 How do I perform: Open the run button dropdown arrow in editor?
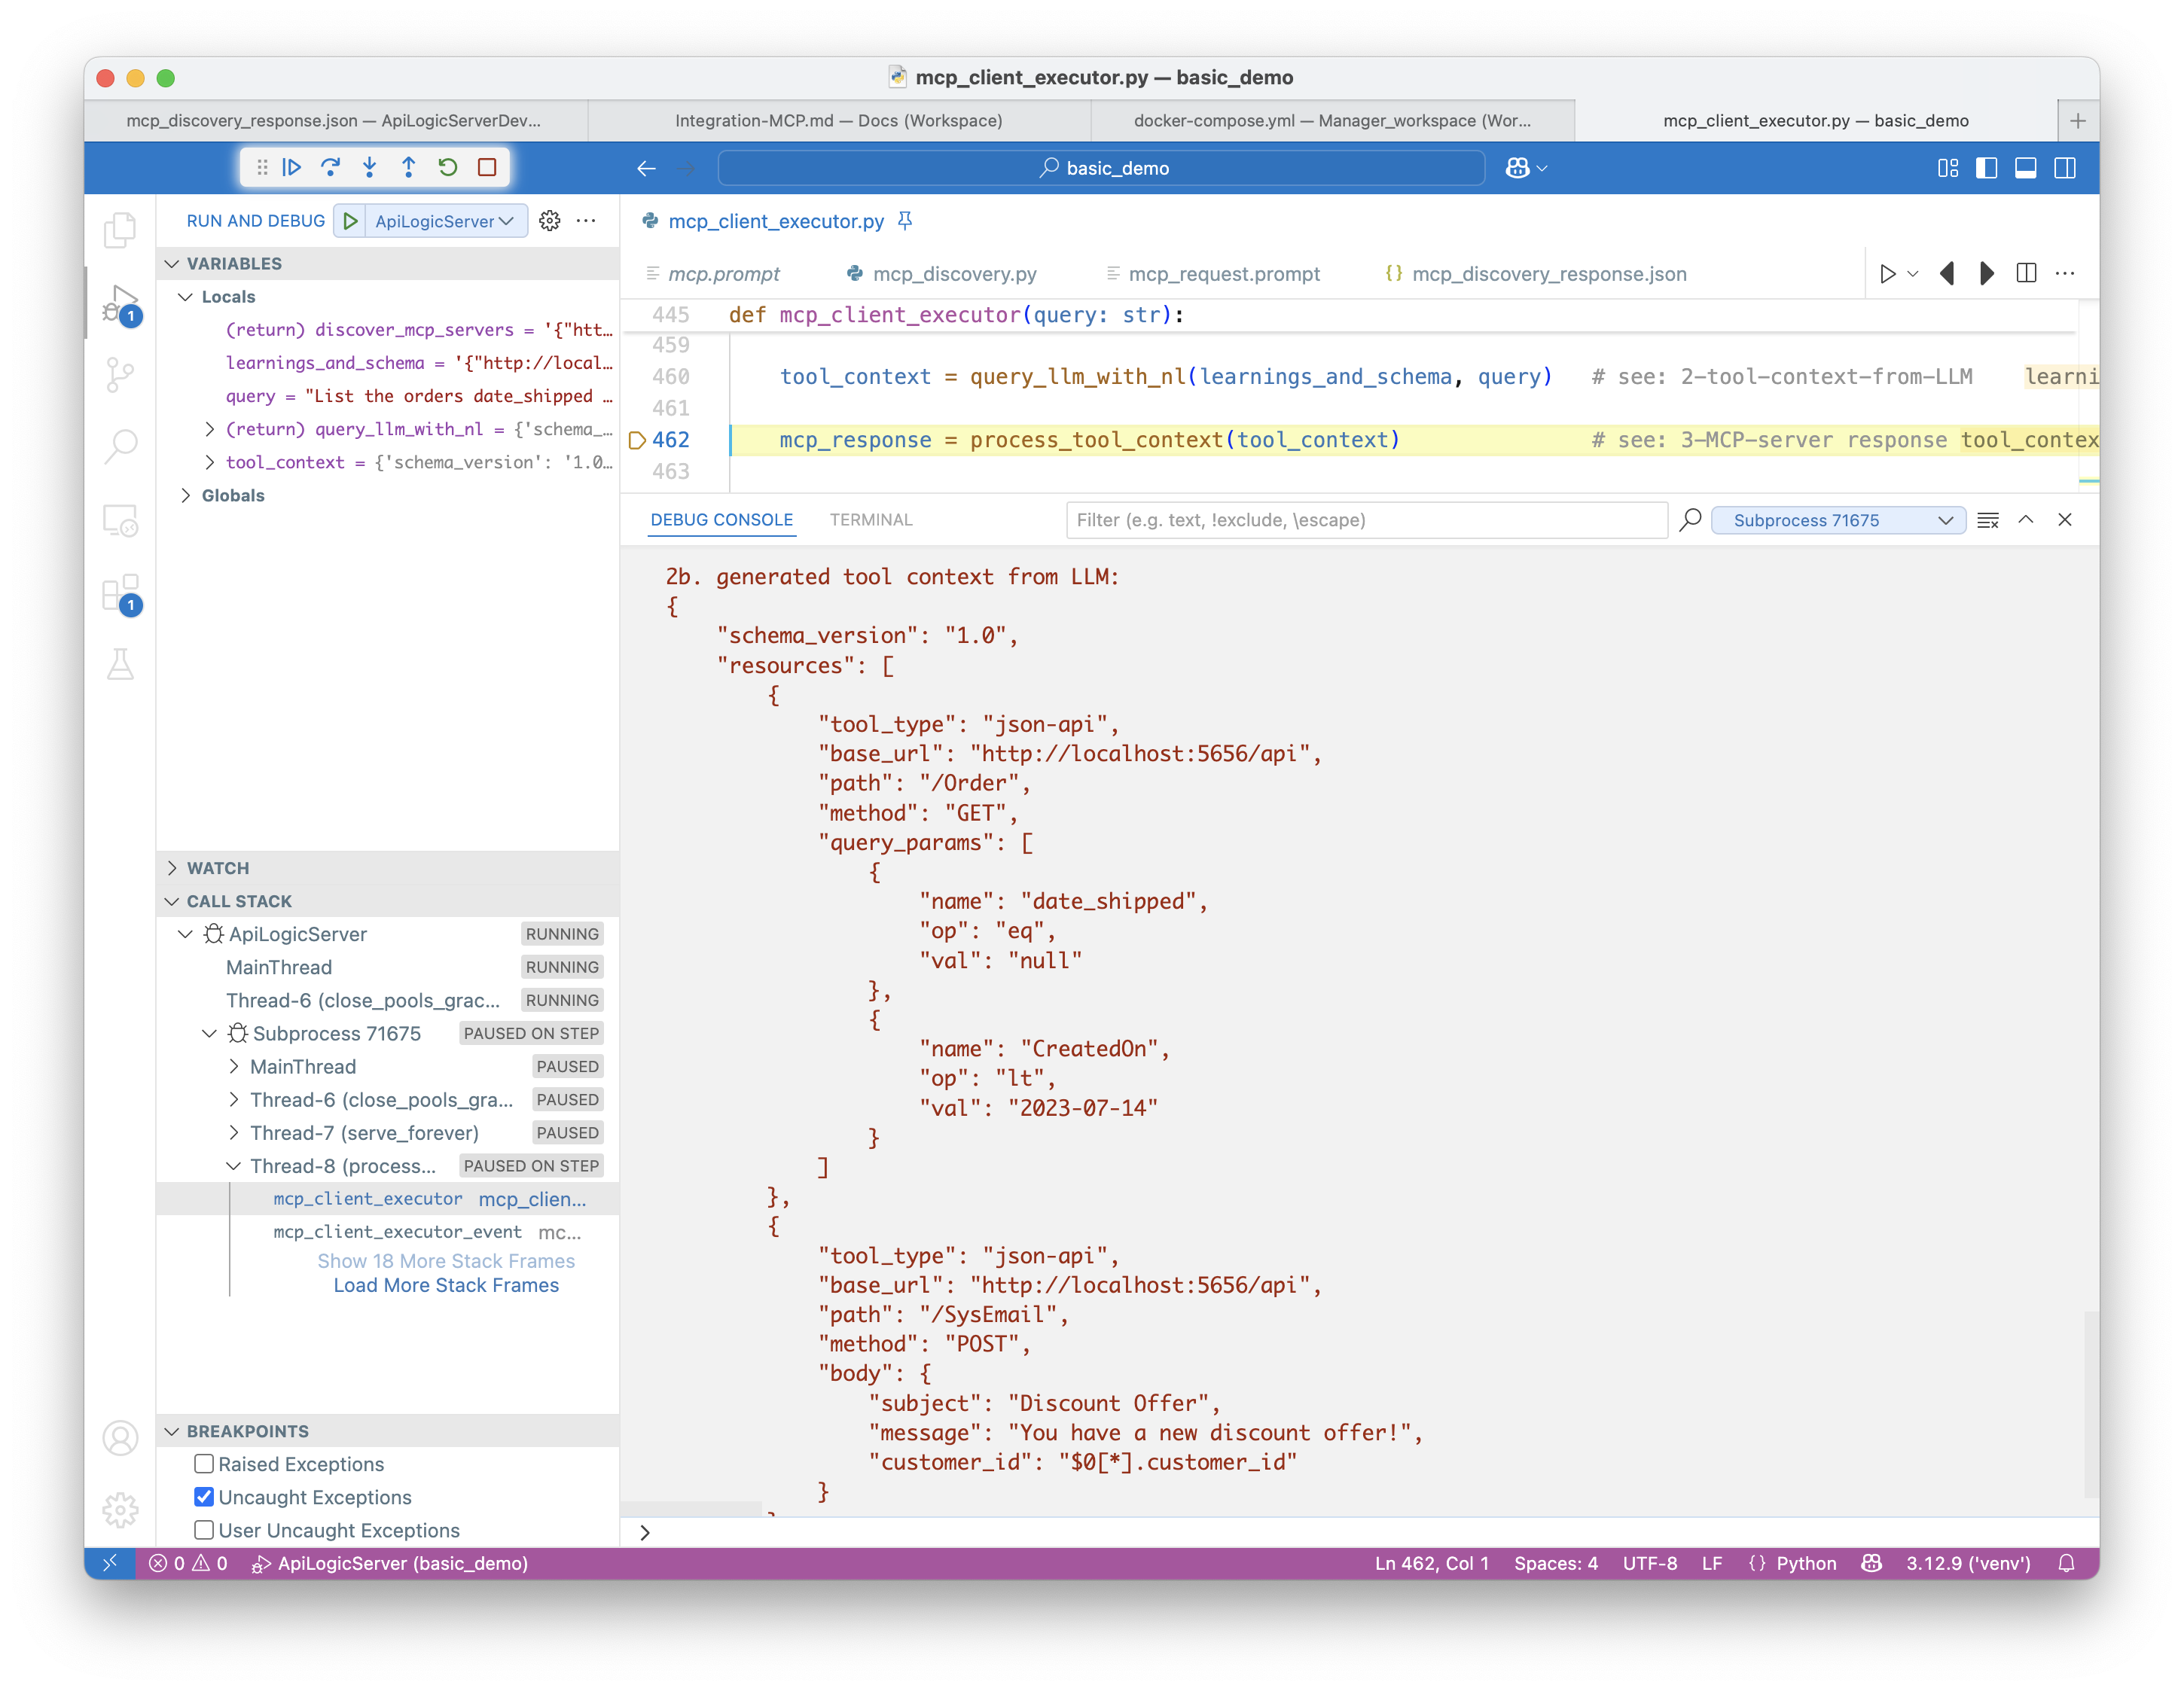tap(1913, 273)
